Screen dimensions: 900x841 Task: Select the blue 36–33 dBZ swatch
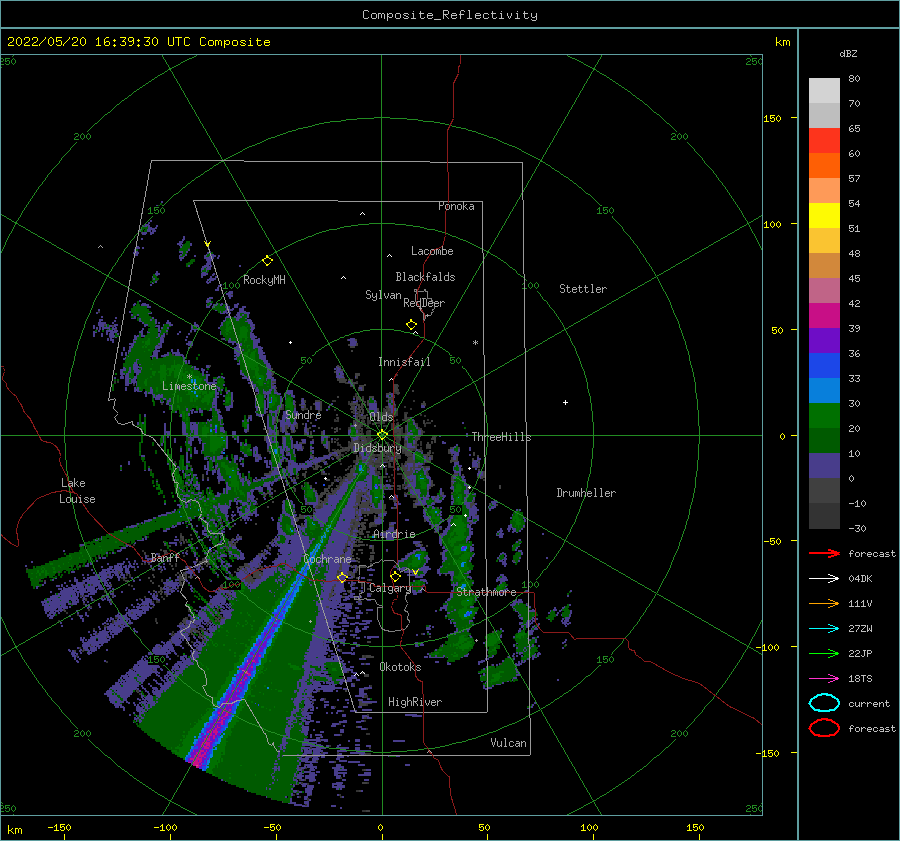[x=824, y=366]
